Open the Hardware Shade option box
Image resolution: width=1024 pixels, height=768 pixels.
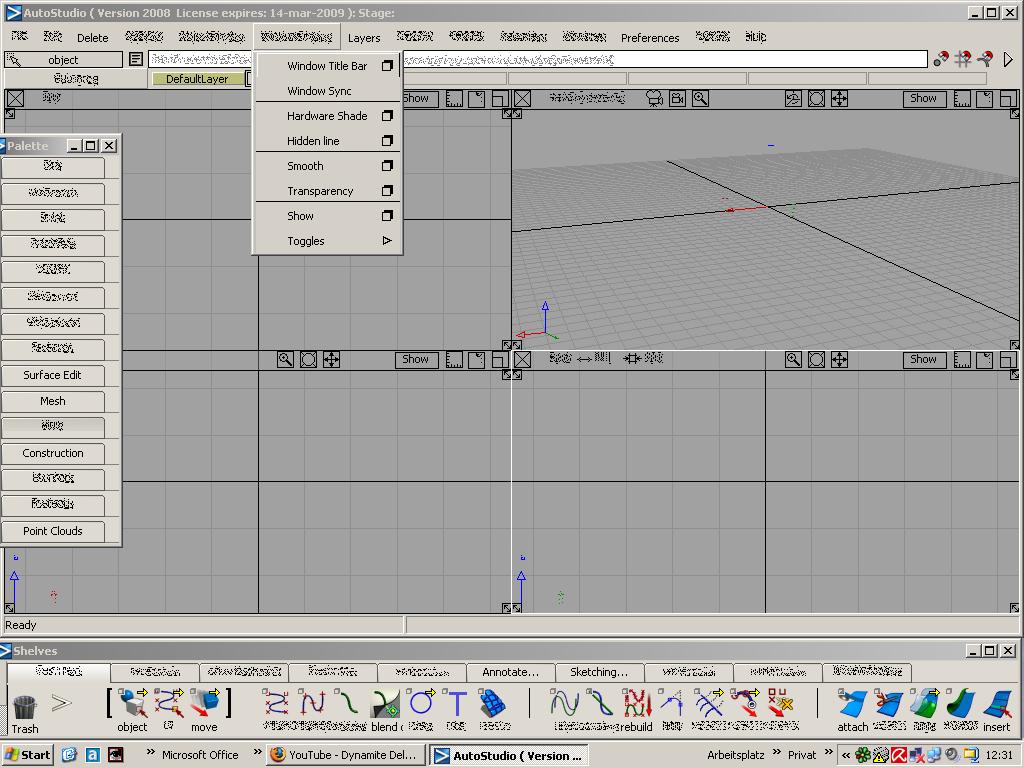pos(387,116)
